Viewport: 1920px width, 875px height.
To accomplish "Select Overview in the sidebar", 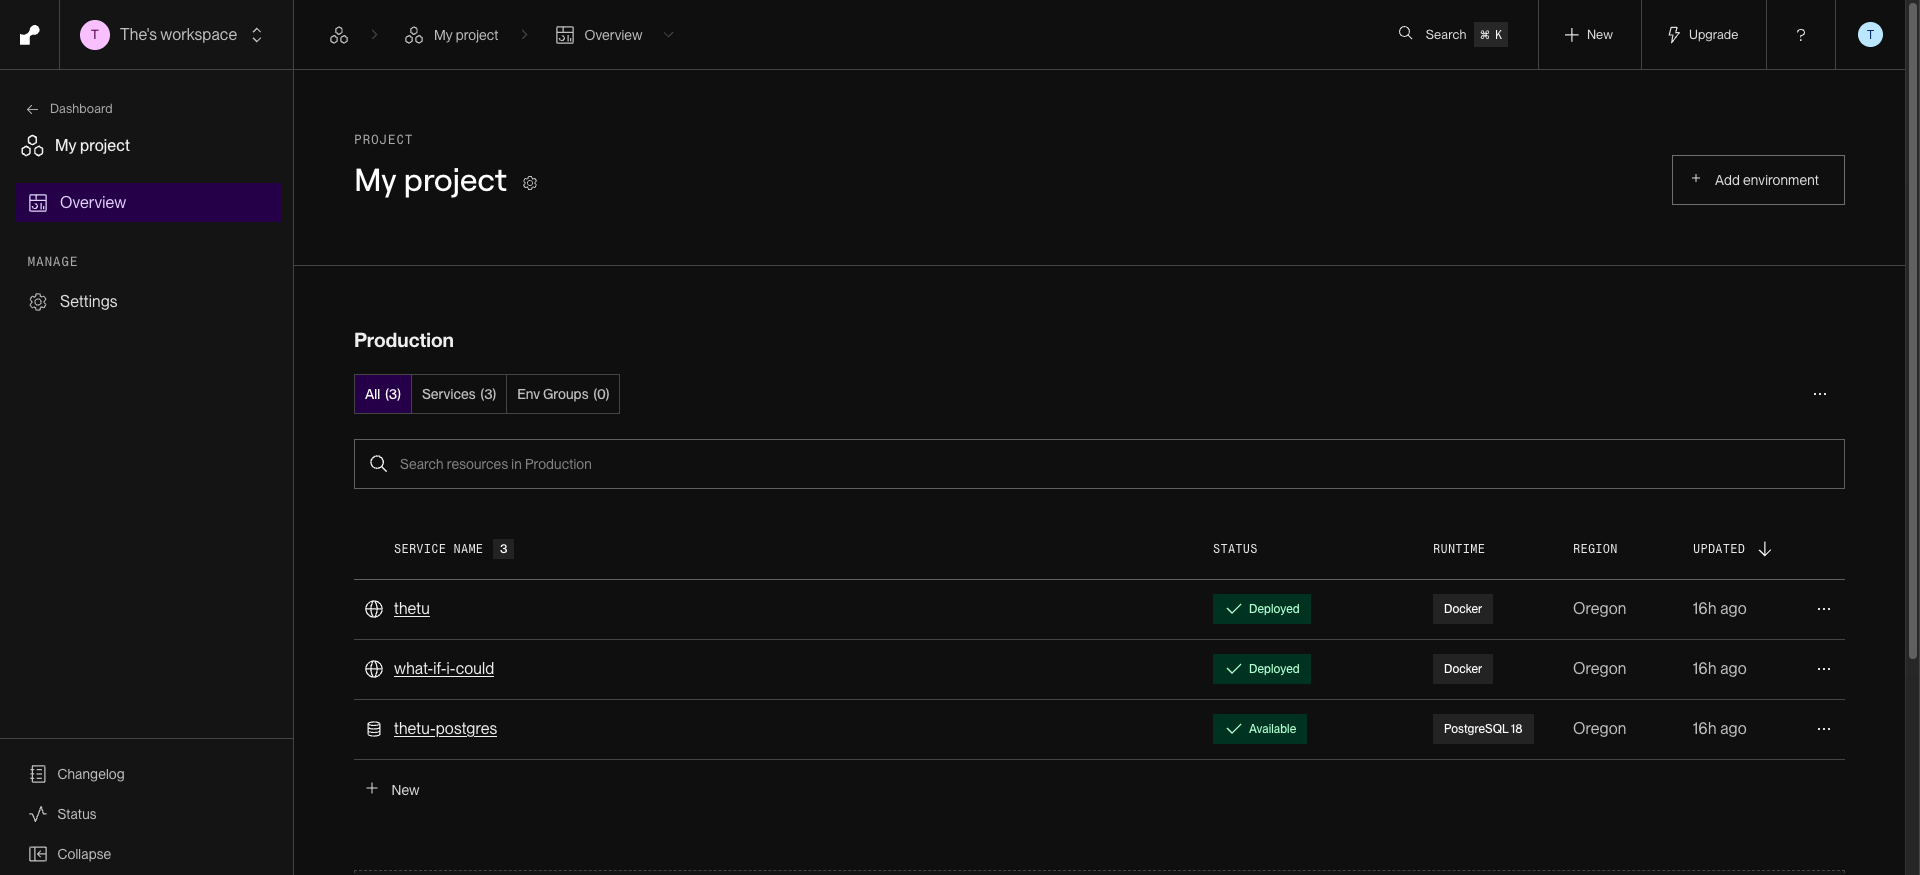I will tap(149, 202).
